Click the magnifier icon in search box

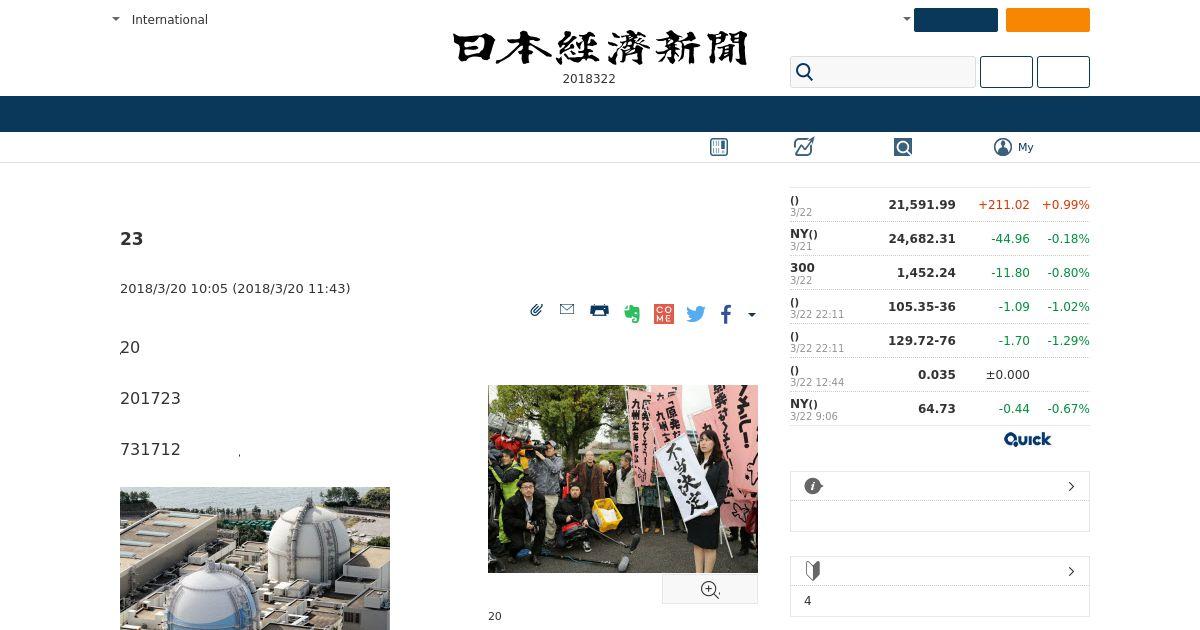(x=805, y=72)
